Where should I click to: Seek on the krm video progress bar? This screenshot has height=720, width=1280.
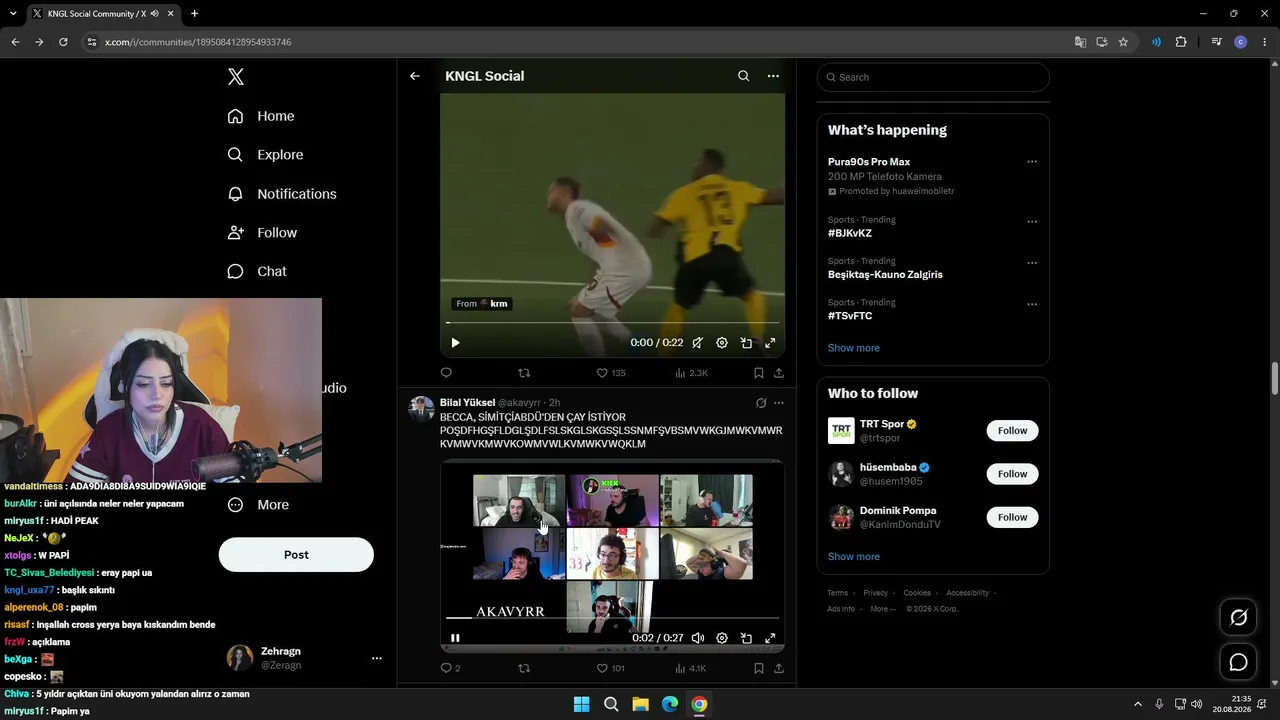612,323
